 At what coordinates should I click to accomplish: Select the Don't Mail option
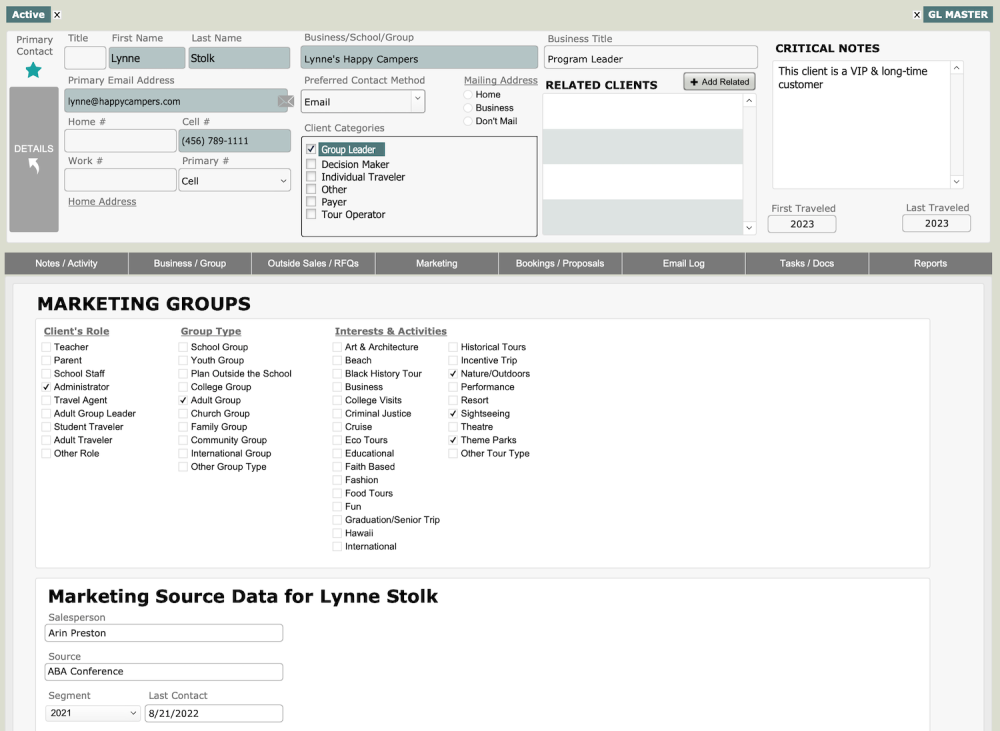click(468, 121)
